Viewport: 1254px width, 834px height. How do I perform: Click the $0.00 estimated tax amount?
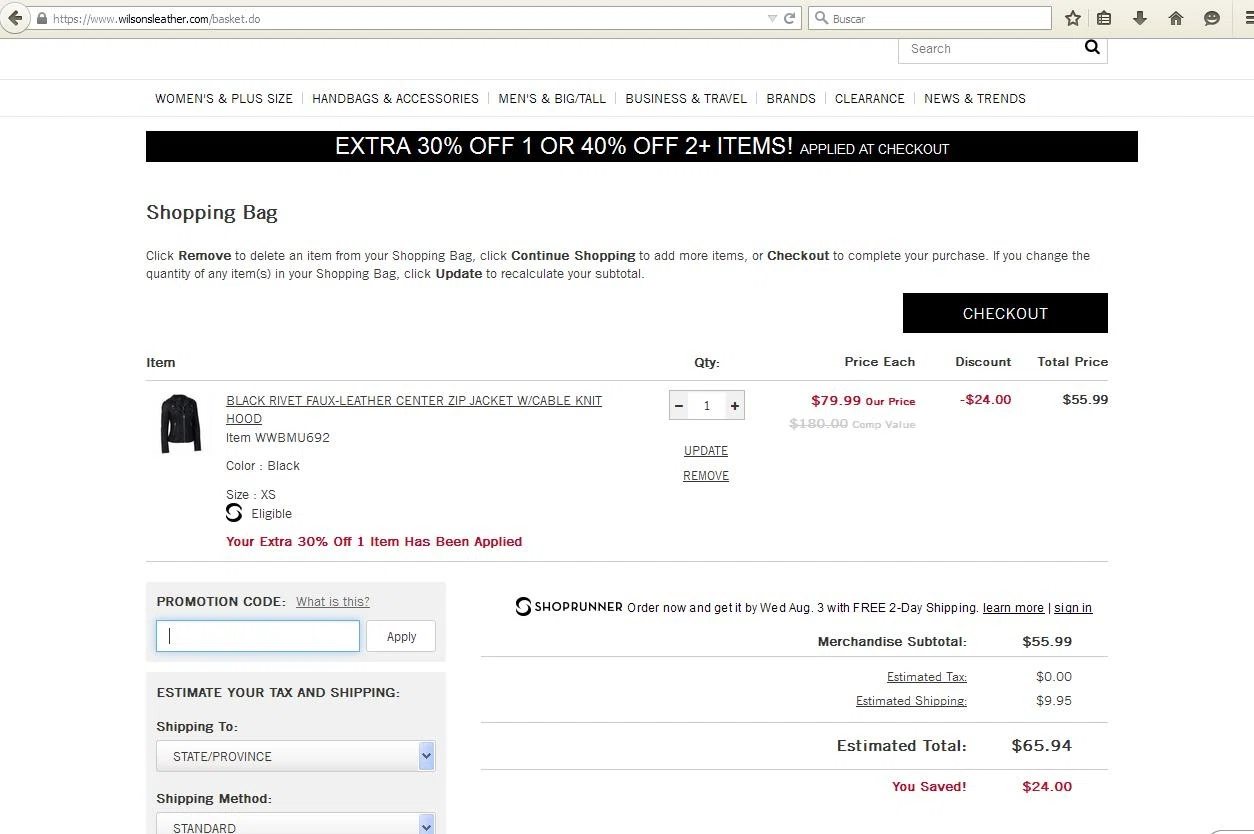1054,677
